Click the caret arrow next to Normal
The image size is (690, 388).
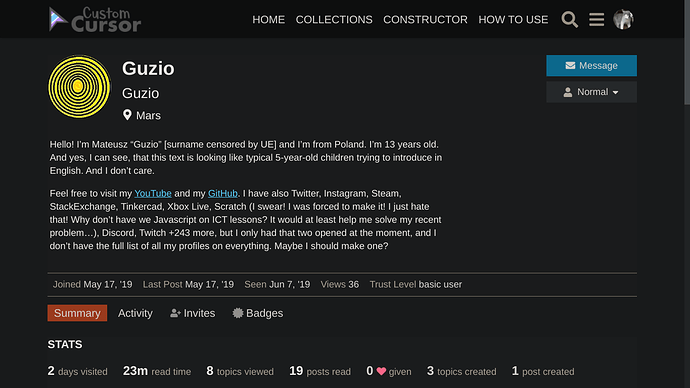(x=615, y=92)
